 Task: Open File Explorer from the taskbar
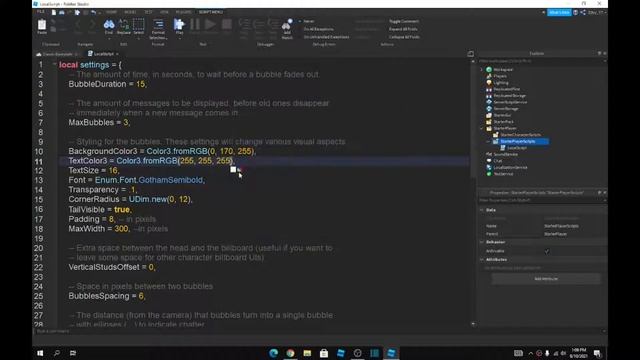point(307,353)
